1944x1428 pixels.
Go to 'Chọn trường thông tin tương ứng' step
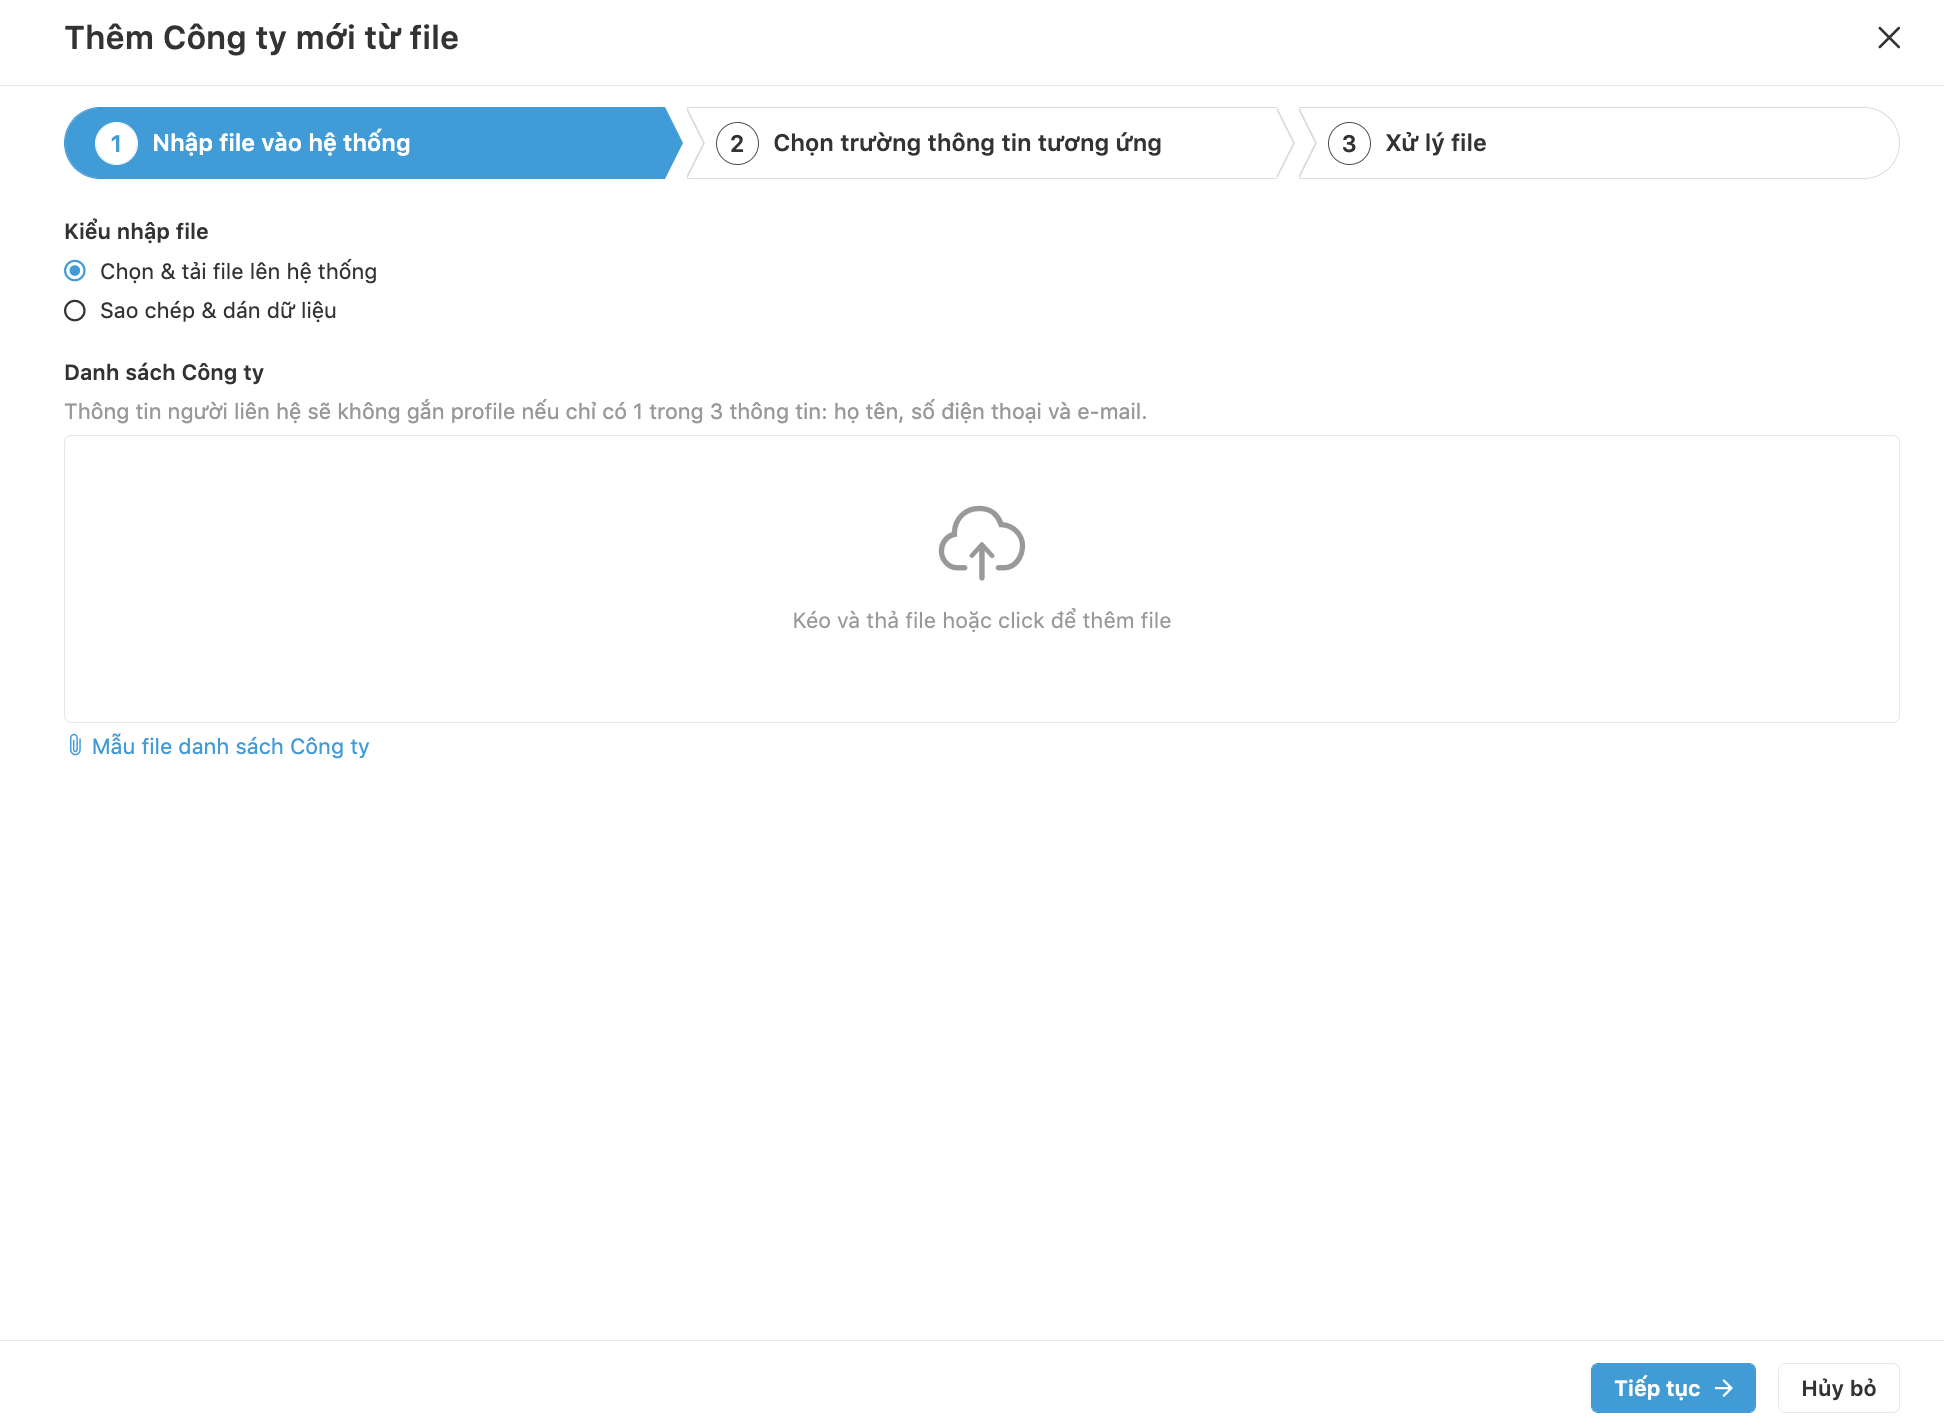point(967,143)
